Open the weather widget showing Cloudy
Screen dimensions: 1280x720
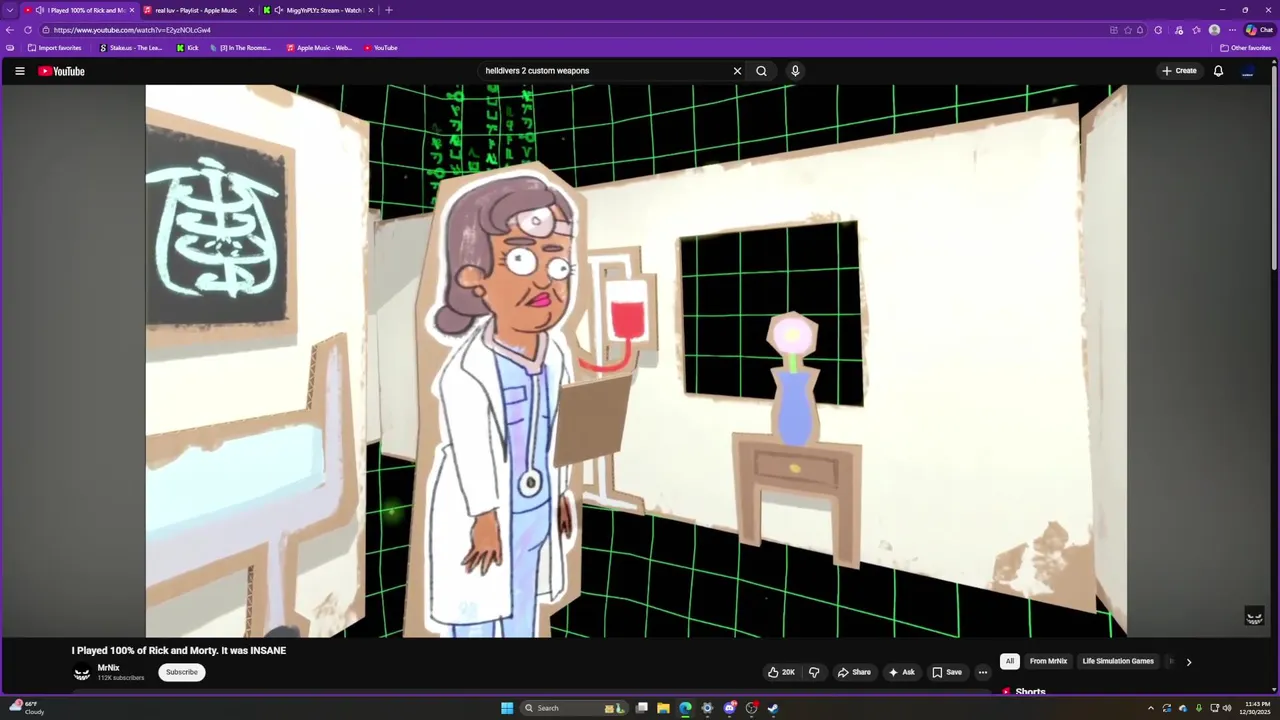coord(27,708)
